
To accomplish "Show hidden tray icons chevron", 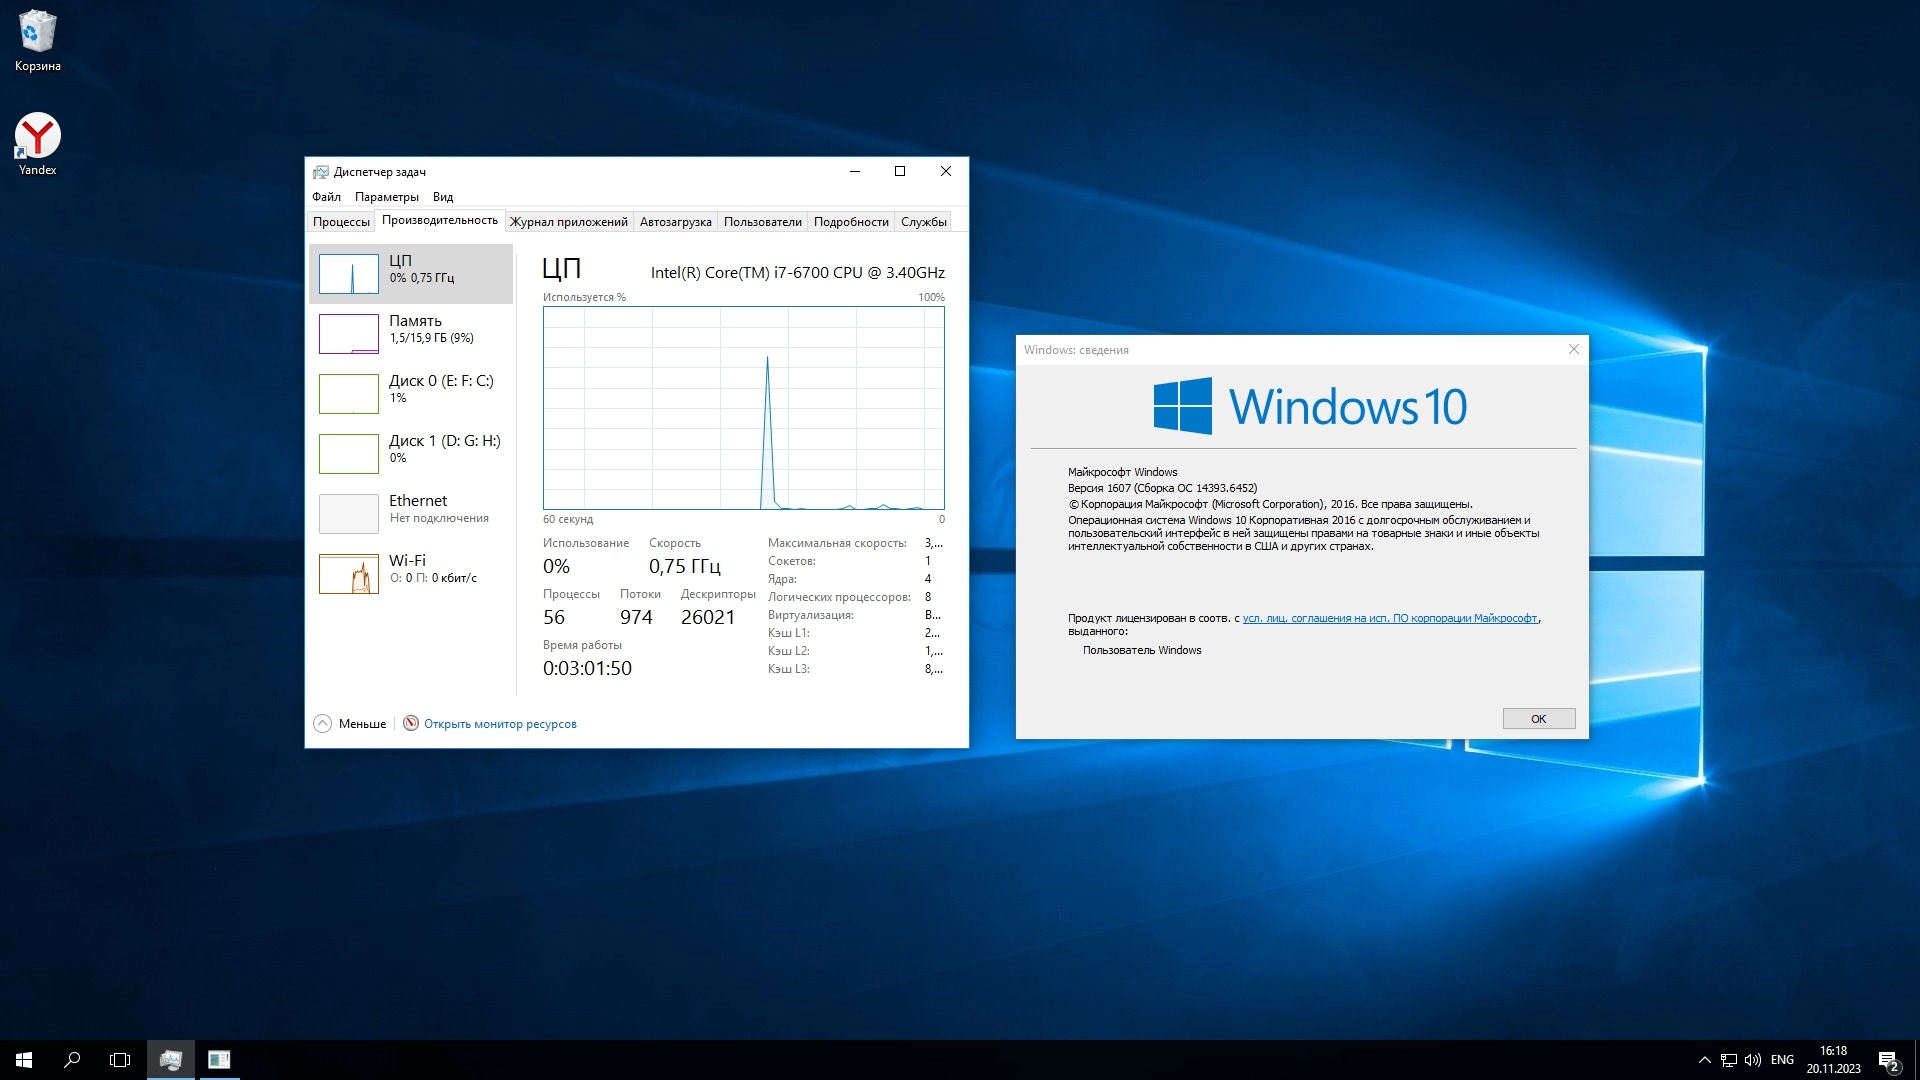I will tap(1704, 1060).
